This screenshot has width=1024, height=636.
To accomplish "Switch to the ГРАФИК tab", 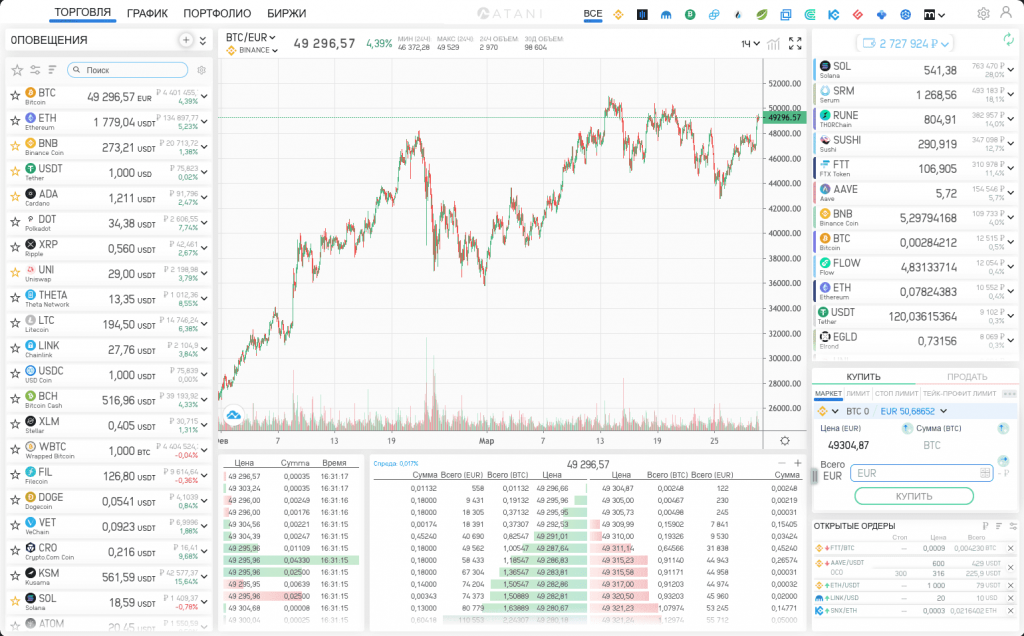I will click(147, 13).
